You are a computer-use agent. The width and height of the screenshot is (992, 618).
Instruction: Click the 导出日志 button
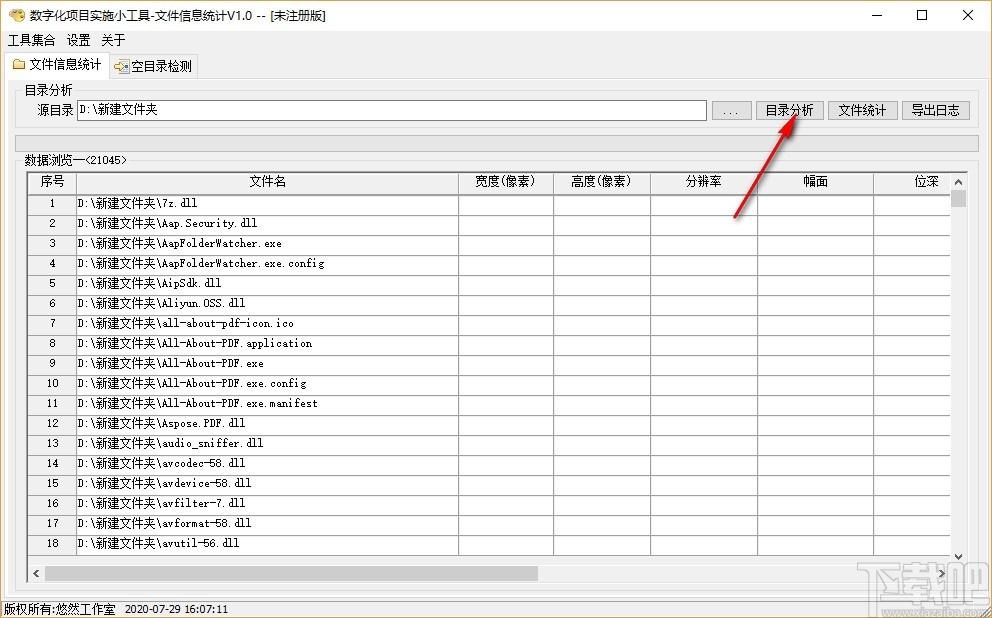[x=936, y=110]
